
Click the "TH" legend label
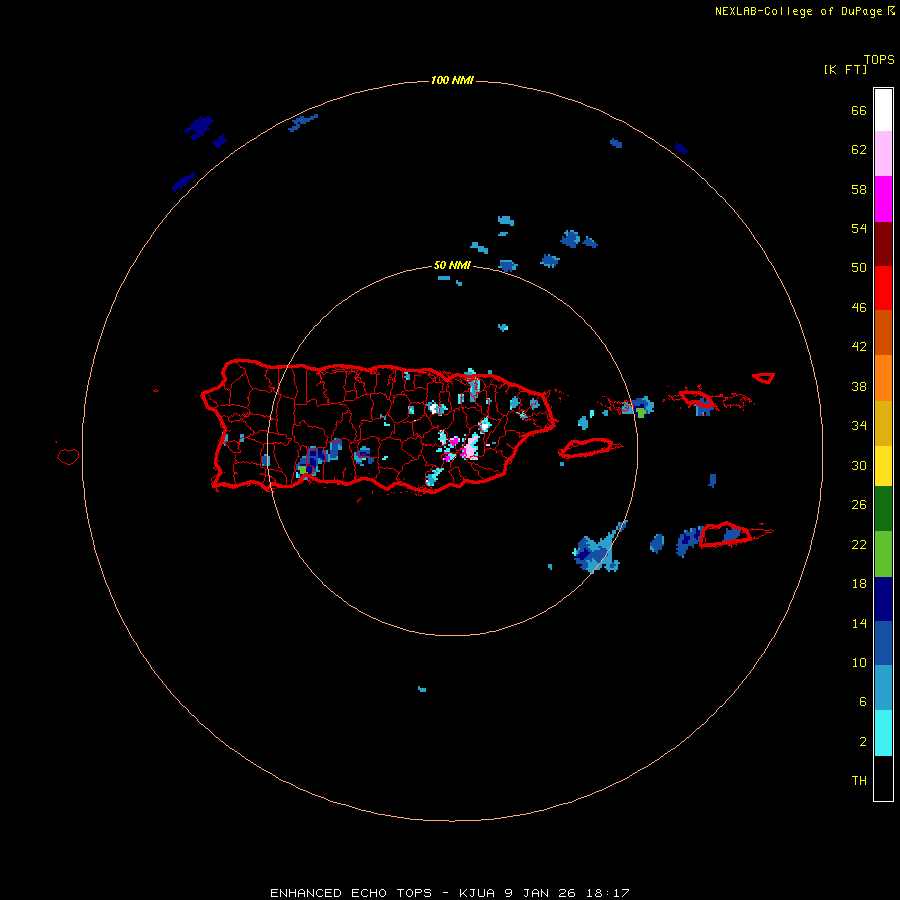[x=859, y=781]
